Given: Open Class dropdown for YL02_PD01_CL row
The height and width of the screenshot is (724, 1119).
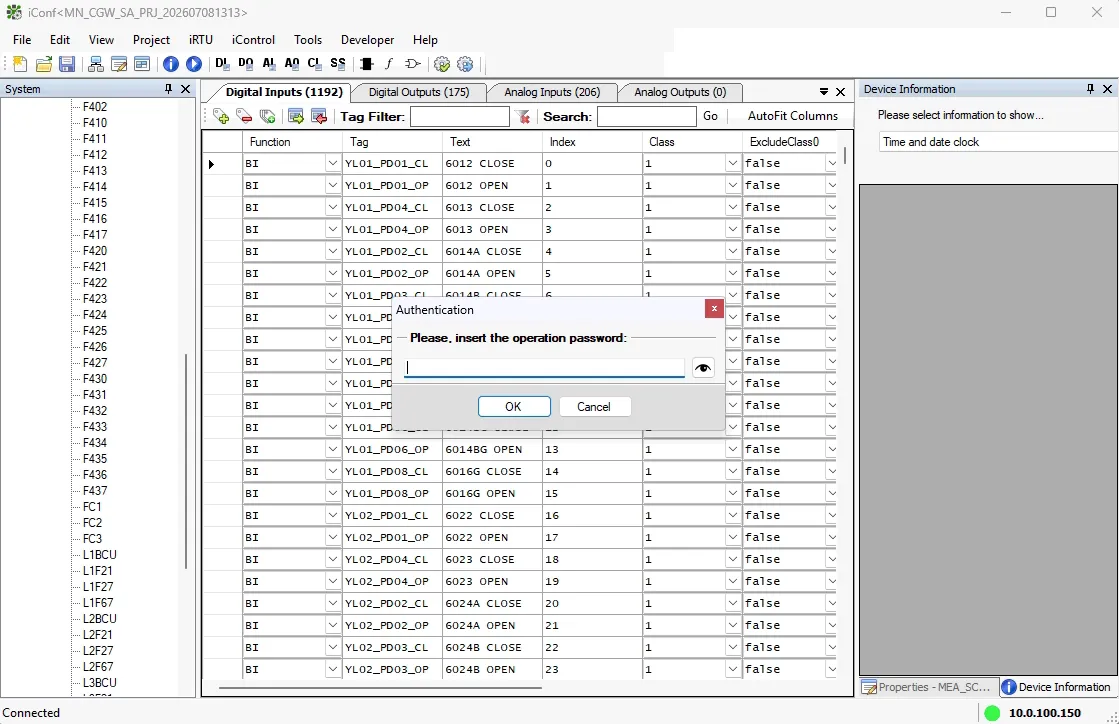Looking at the screenshot, I should 732,516.
